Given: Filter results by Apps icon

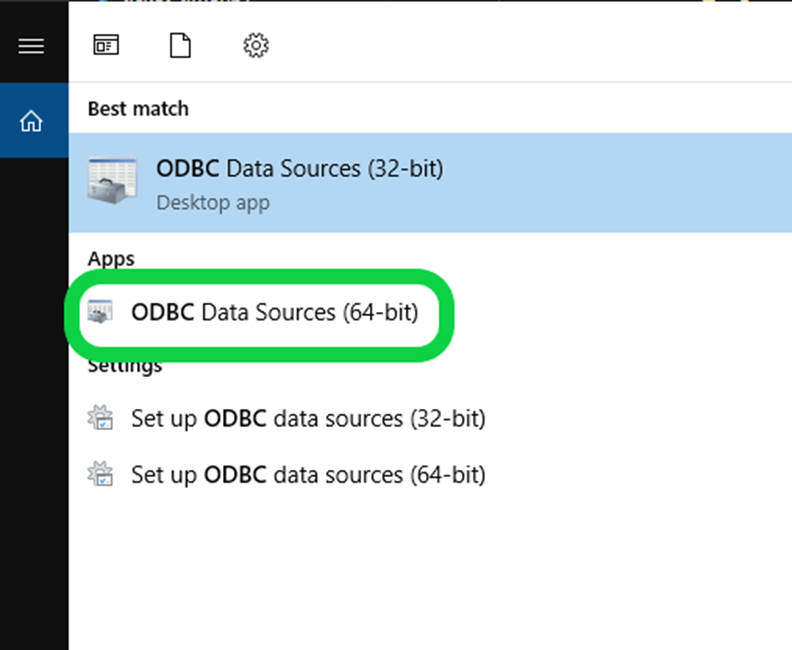Looking at the screenshot, I should 106,45.
